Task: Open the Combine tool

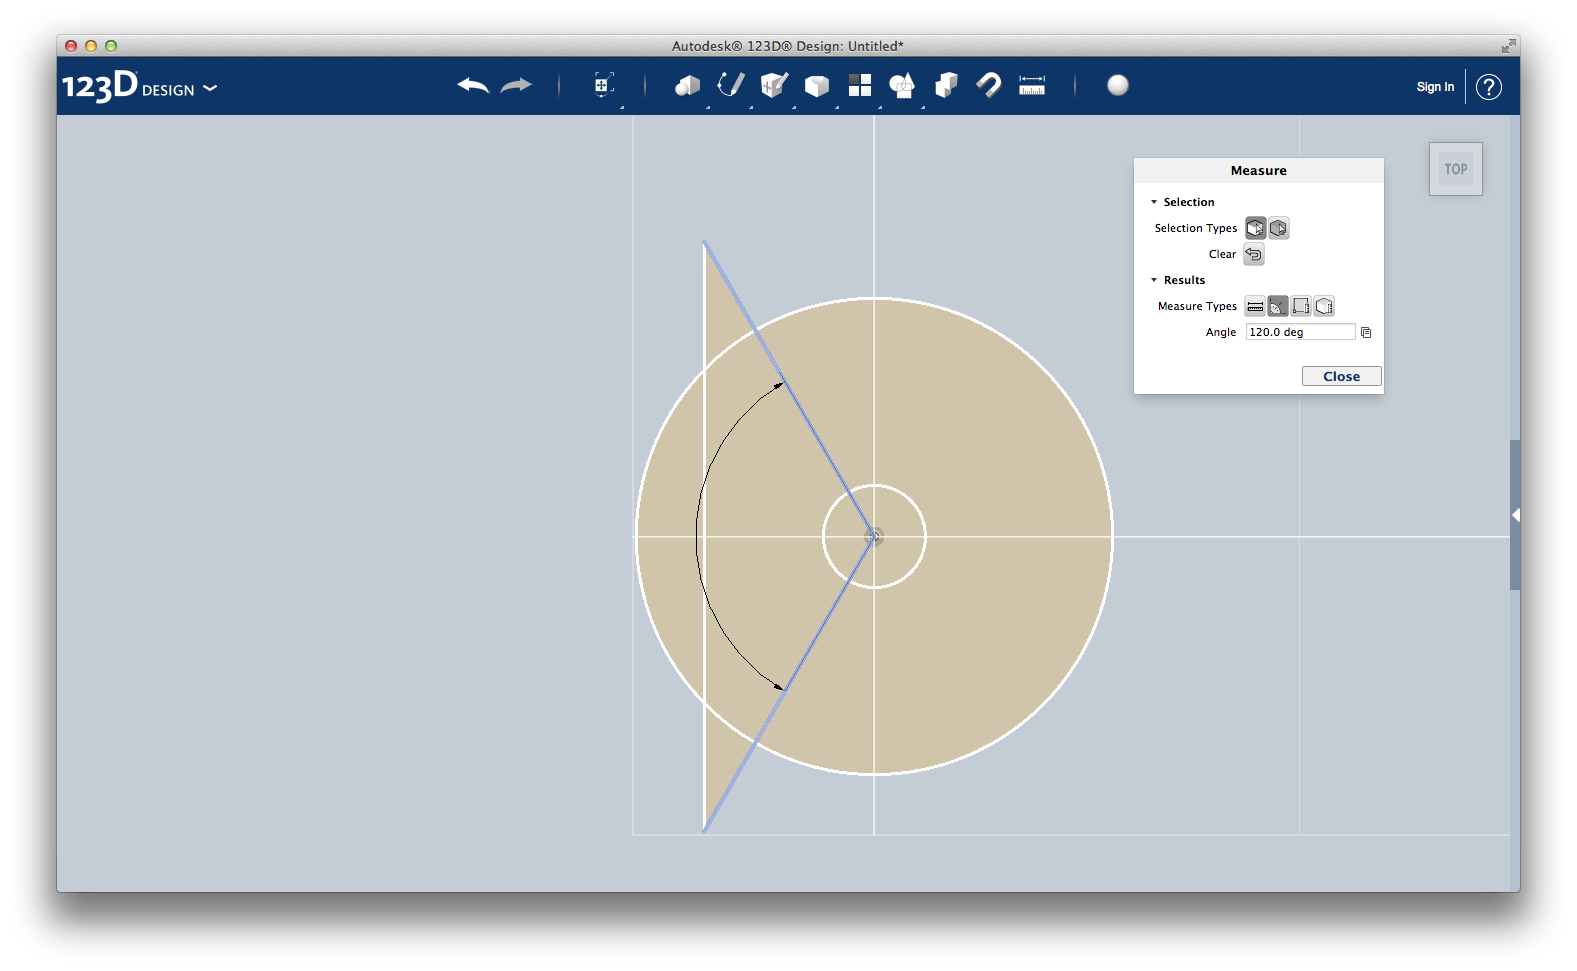Action: point(946,86)
